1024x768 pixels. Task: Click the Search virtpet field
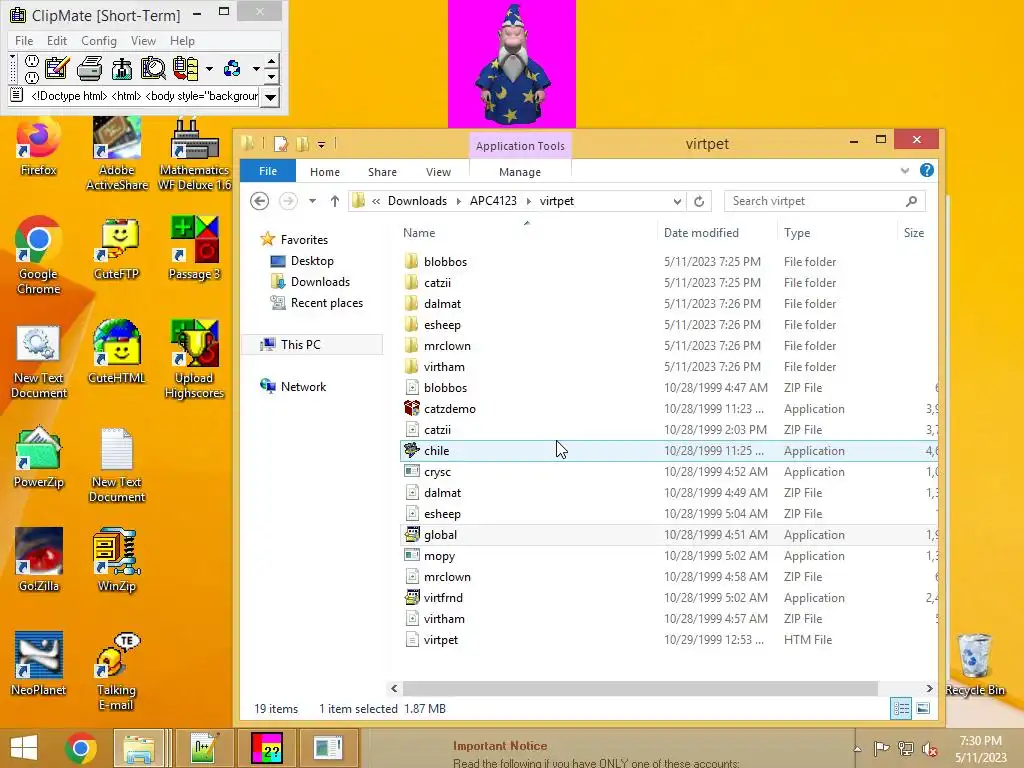[x=825, y=201]
